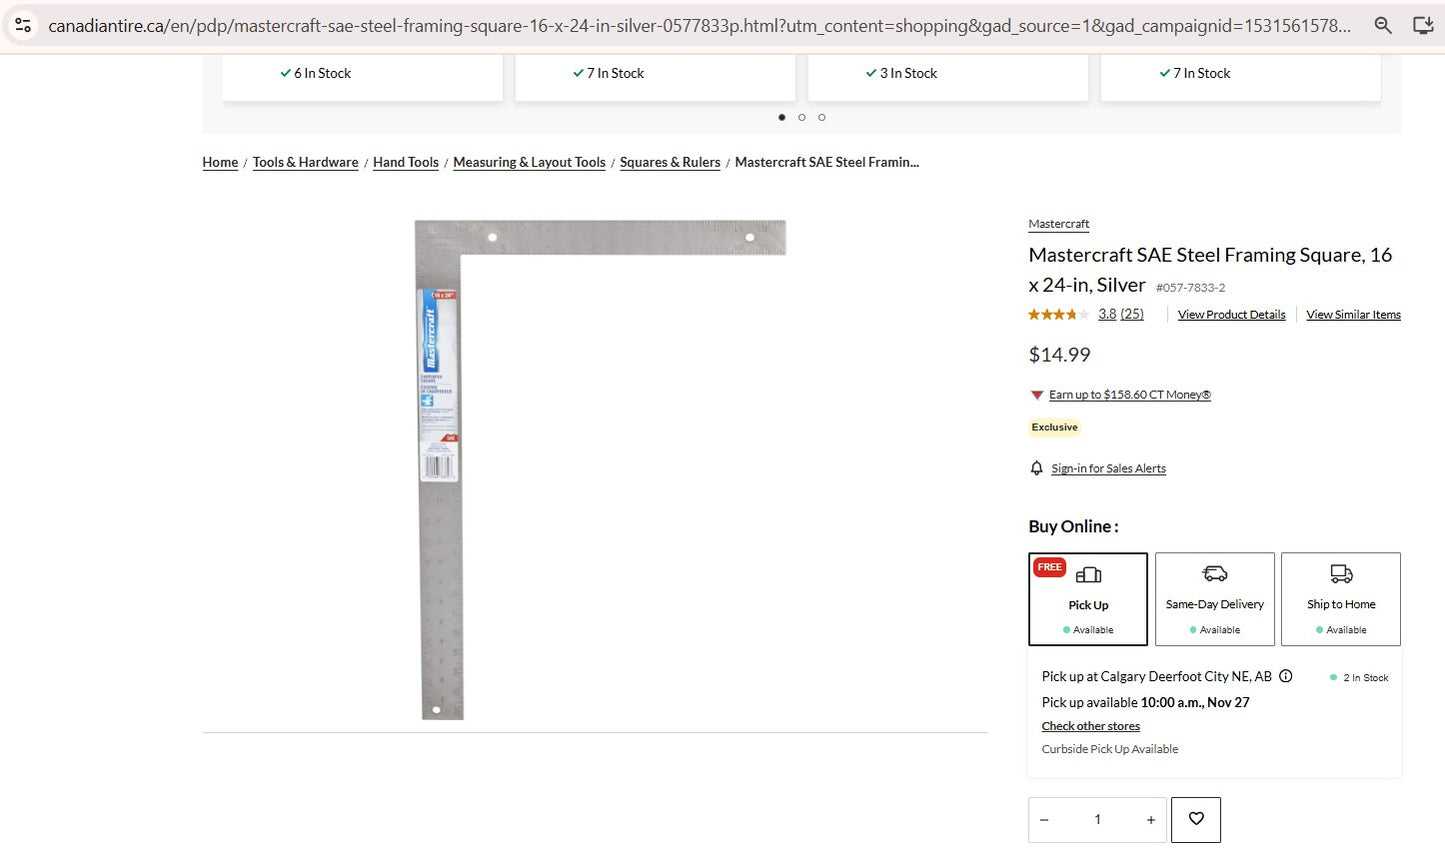
Task: Go to second carousel page dot
Action: click(802, 117)
